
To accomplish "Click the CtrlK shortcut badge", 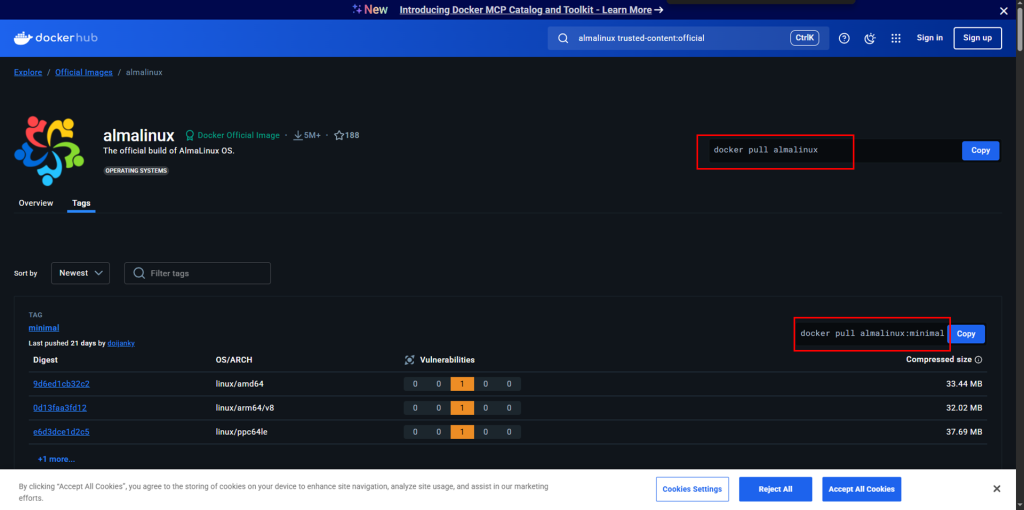I will [804, 38].
